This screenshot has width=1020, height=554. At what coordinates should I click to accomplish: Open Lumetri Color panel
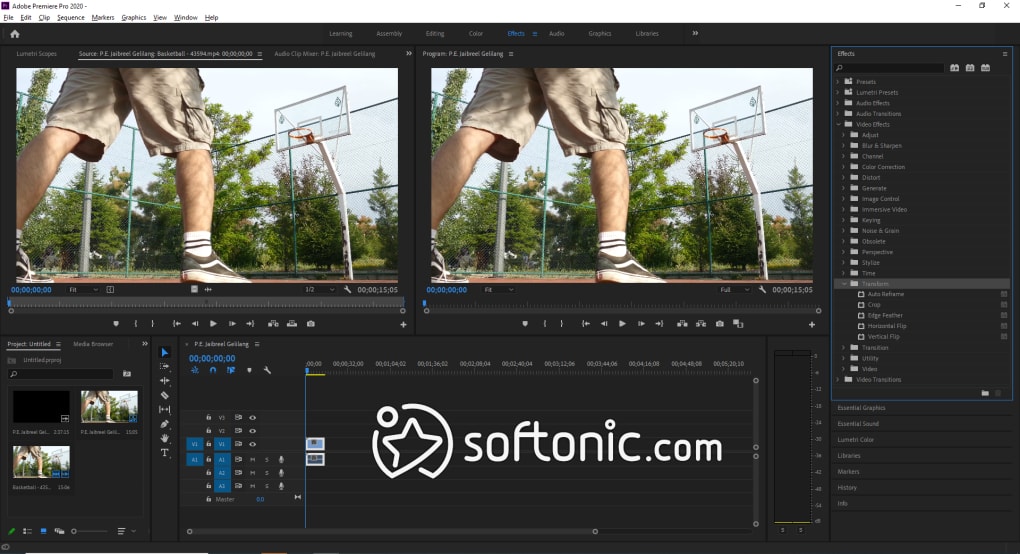[x=855, y=440]
